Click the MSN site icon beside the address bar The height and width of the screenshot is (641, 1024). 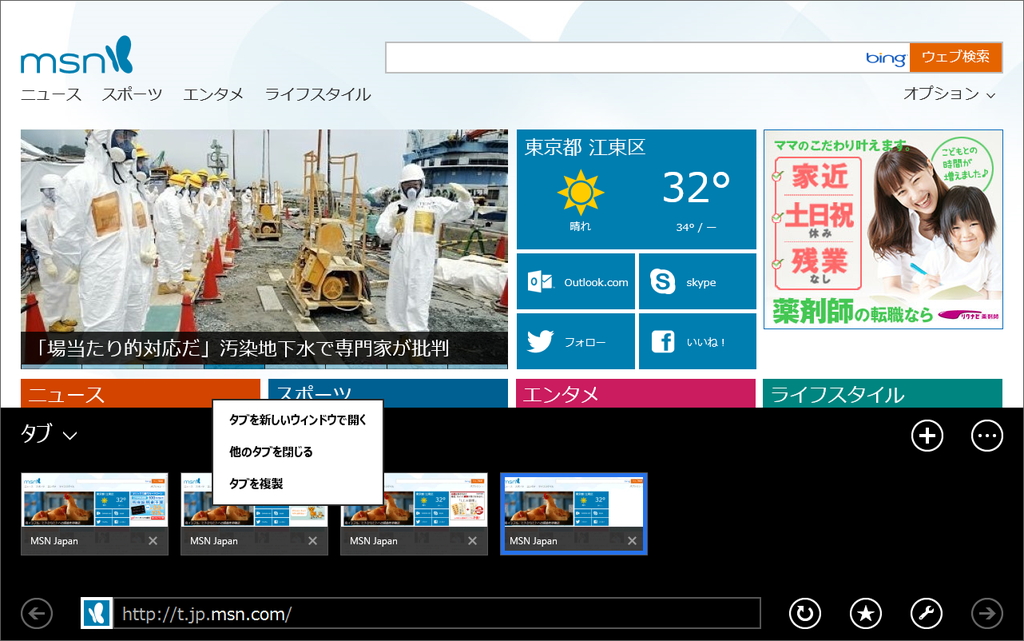(x=97, y=614)
